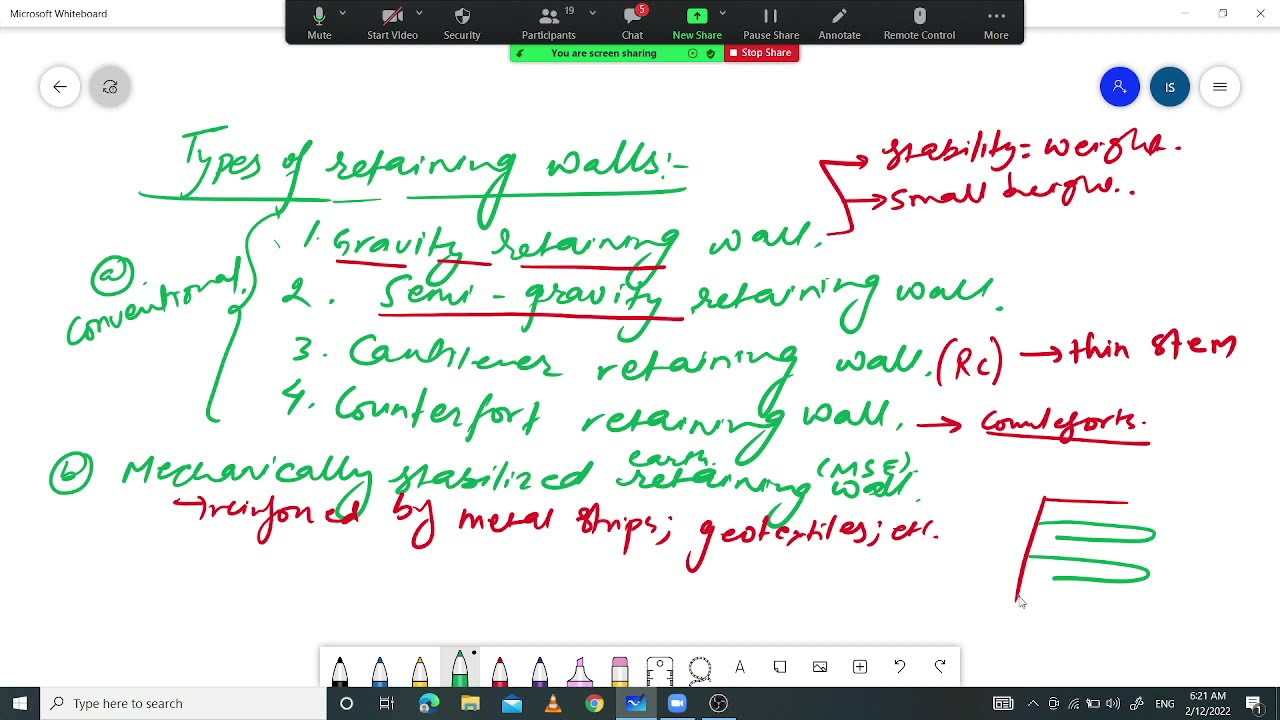Open the Wi-Fi network tray icon
The width and height of the screenshot is (1280, 720).
pos(1073,703)
